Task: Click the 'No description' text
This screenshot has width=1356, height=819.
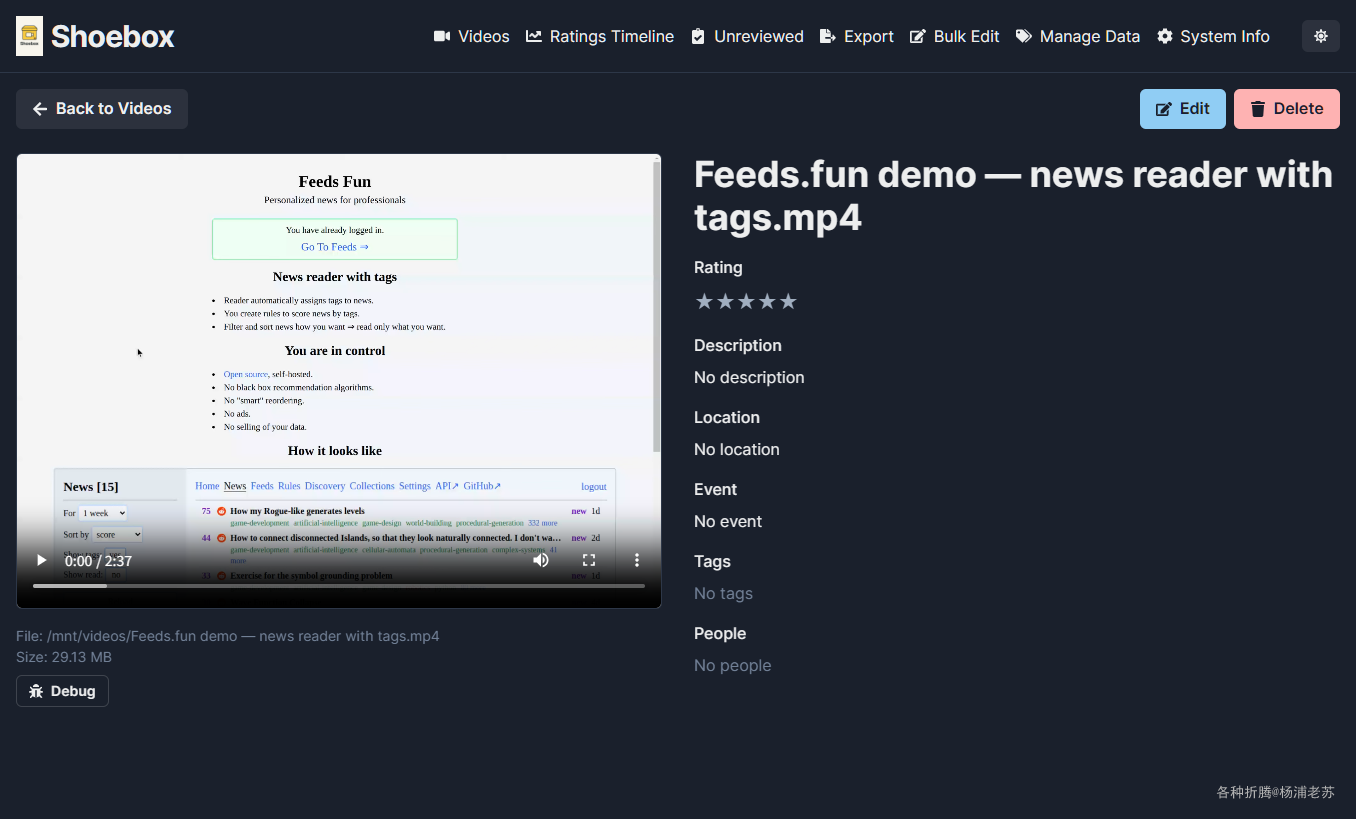Action: [749, 377]
